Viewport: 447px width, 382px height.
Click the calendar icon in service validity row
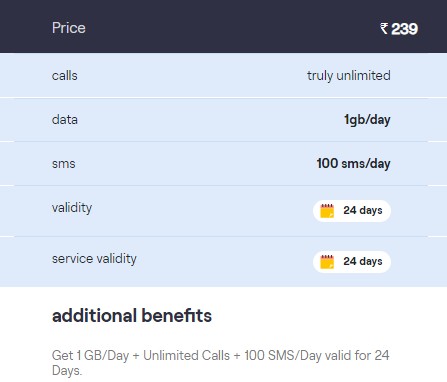pyautogui.click(x=327, y=262)
